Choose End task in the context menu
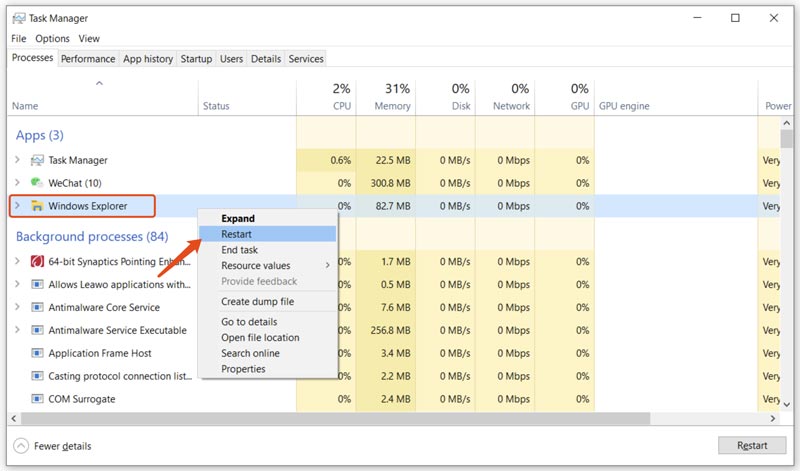800x471 pixels. tap(268, 250)
